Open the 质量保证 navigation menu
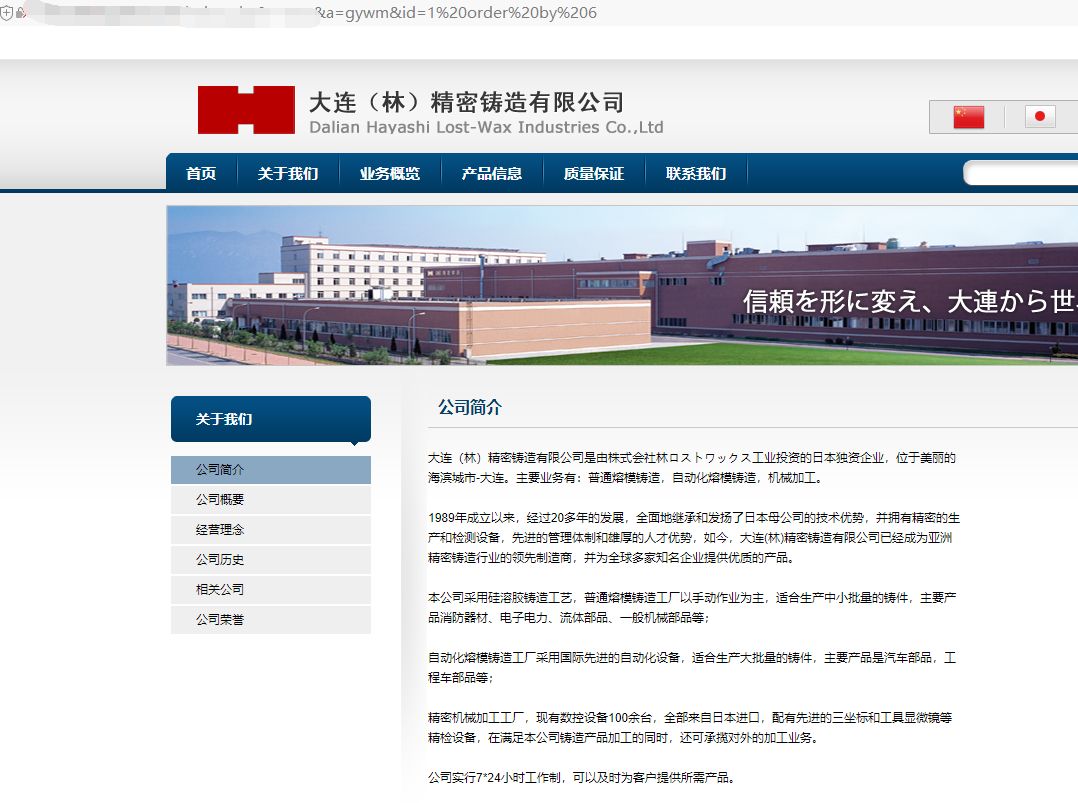This screenshot has width=1078, height=803. point(593,173)
